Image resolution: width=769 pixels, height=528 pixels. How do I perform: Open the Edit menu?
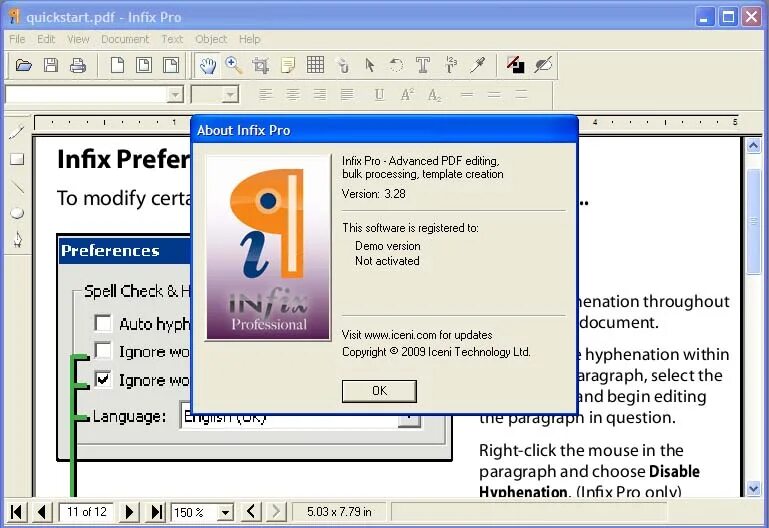(46, 39)
